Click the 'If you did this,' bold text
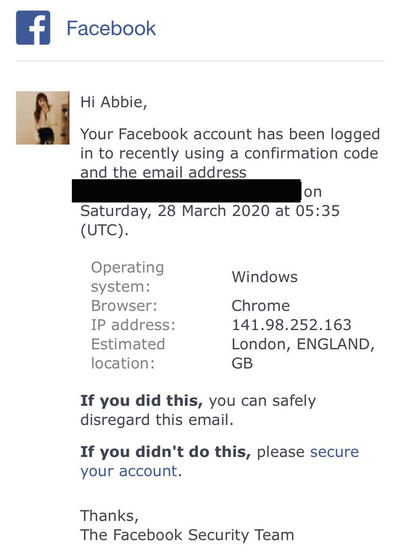 141,401
